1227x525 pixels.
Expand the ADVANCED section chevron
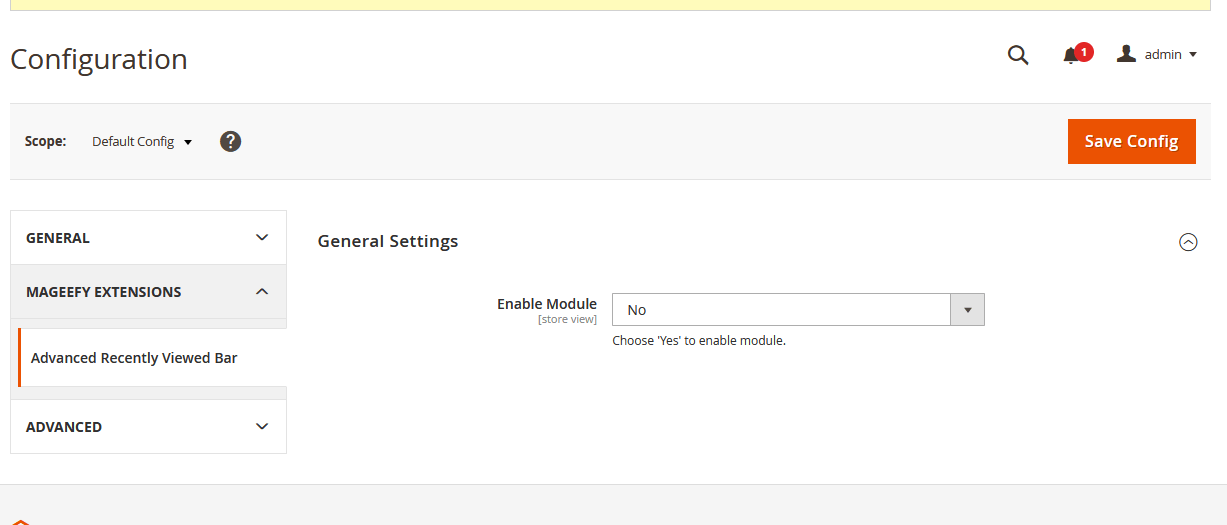[262, 427]
